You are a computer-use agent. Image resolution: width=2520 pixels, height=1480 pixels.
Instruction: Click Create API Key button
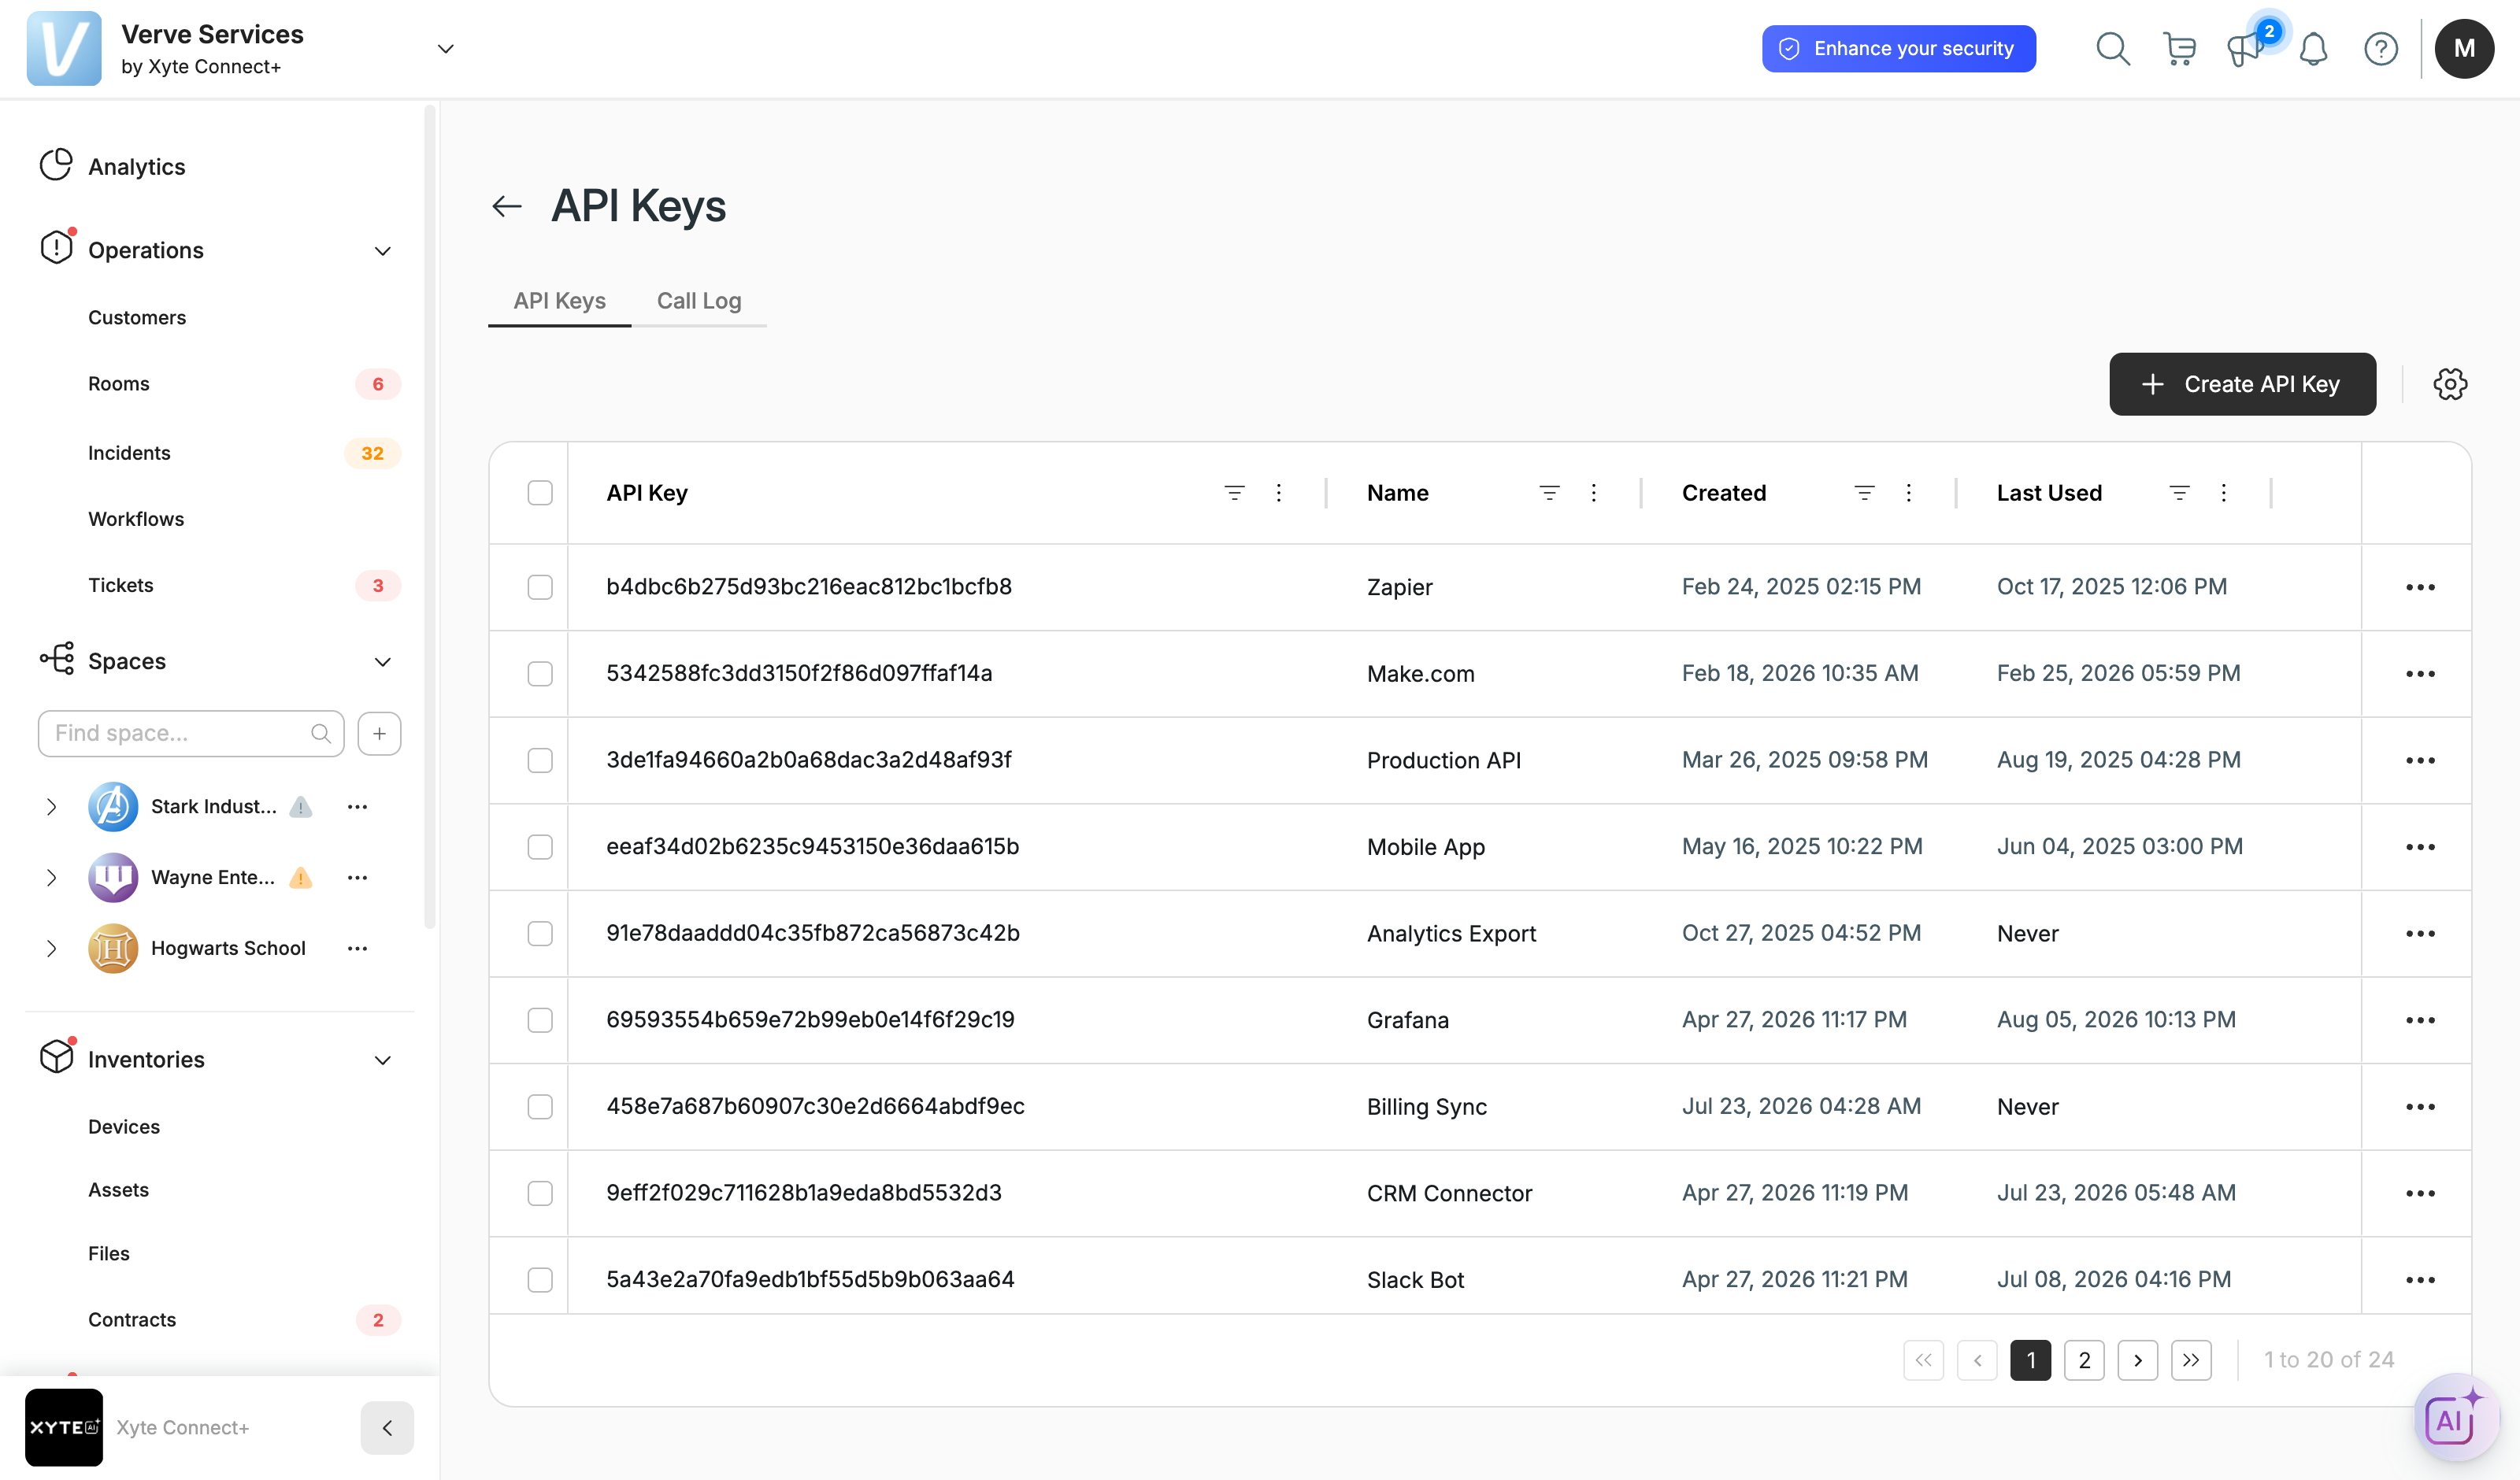coord(2242,384)
